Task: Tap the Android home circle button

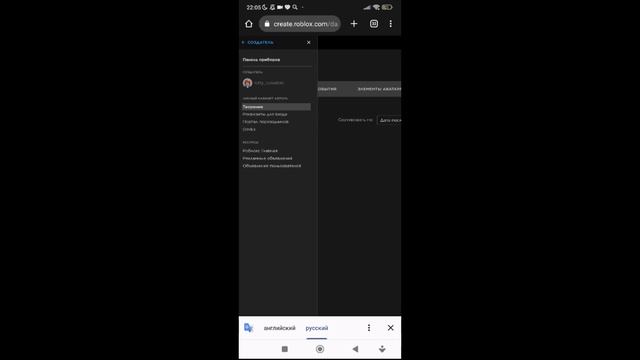Action: (x=320, y=349)
